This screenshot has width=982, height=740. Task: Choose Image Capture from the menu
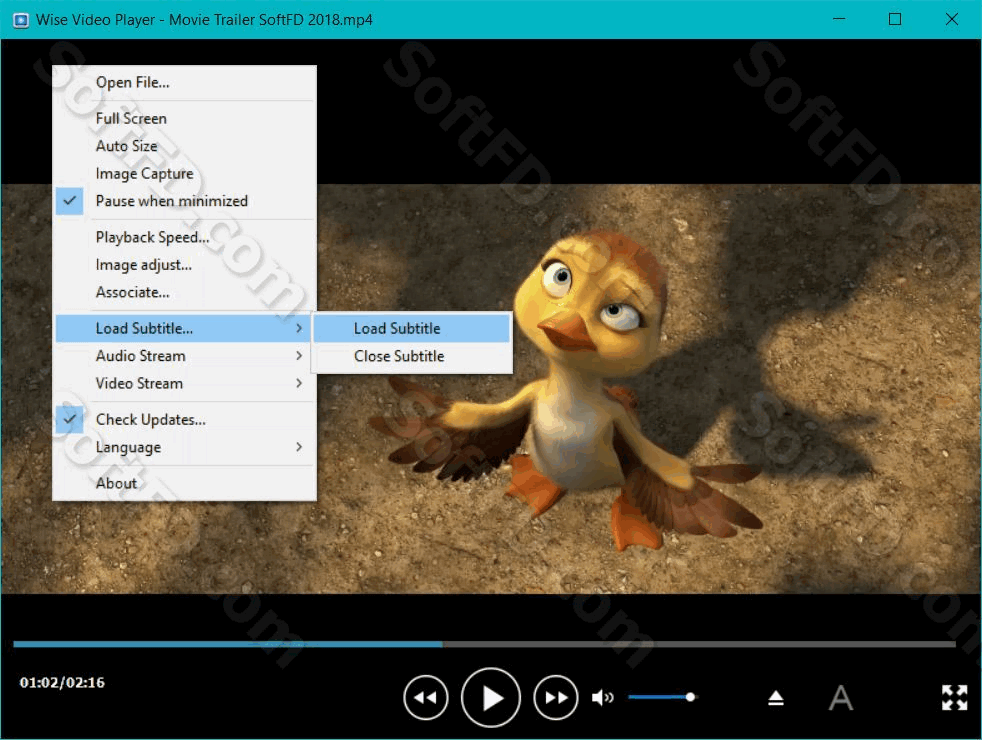coord(185,173)
